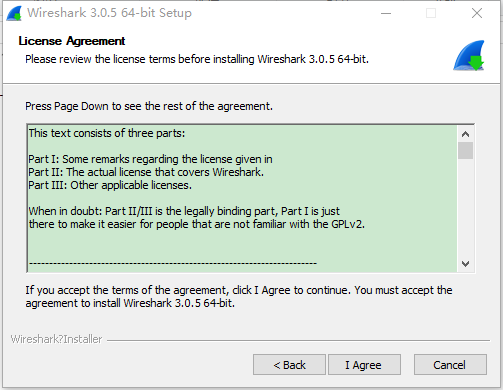Click the window title 'Wireshark 3.0.5 64-bit Setup'
Screen dimensions: 503x390
coord(109,13)
